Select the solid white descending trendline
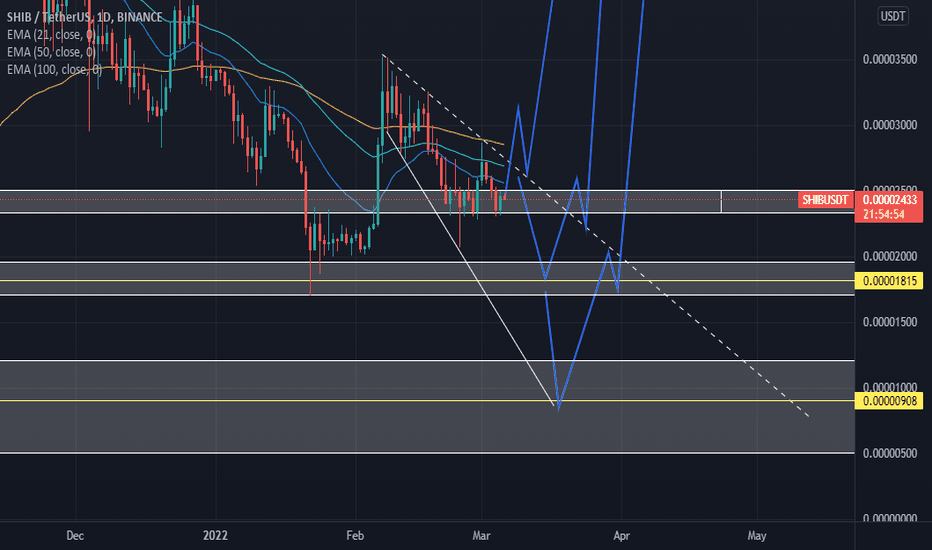 pos(470,269)
